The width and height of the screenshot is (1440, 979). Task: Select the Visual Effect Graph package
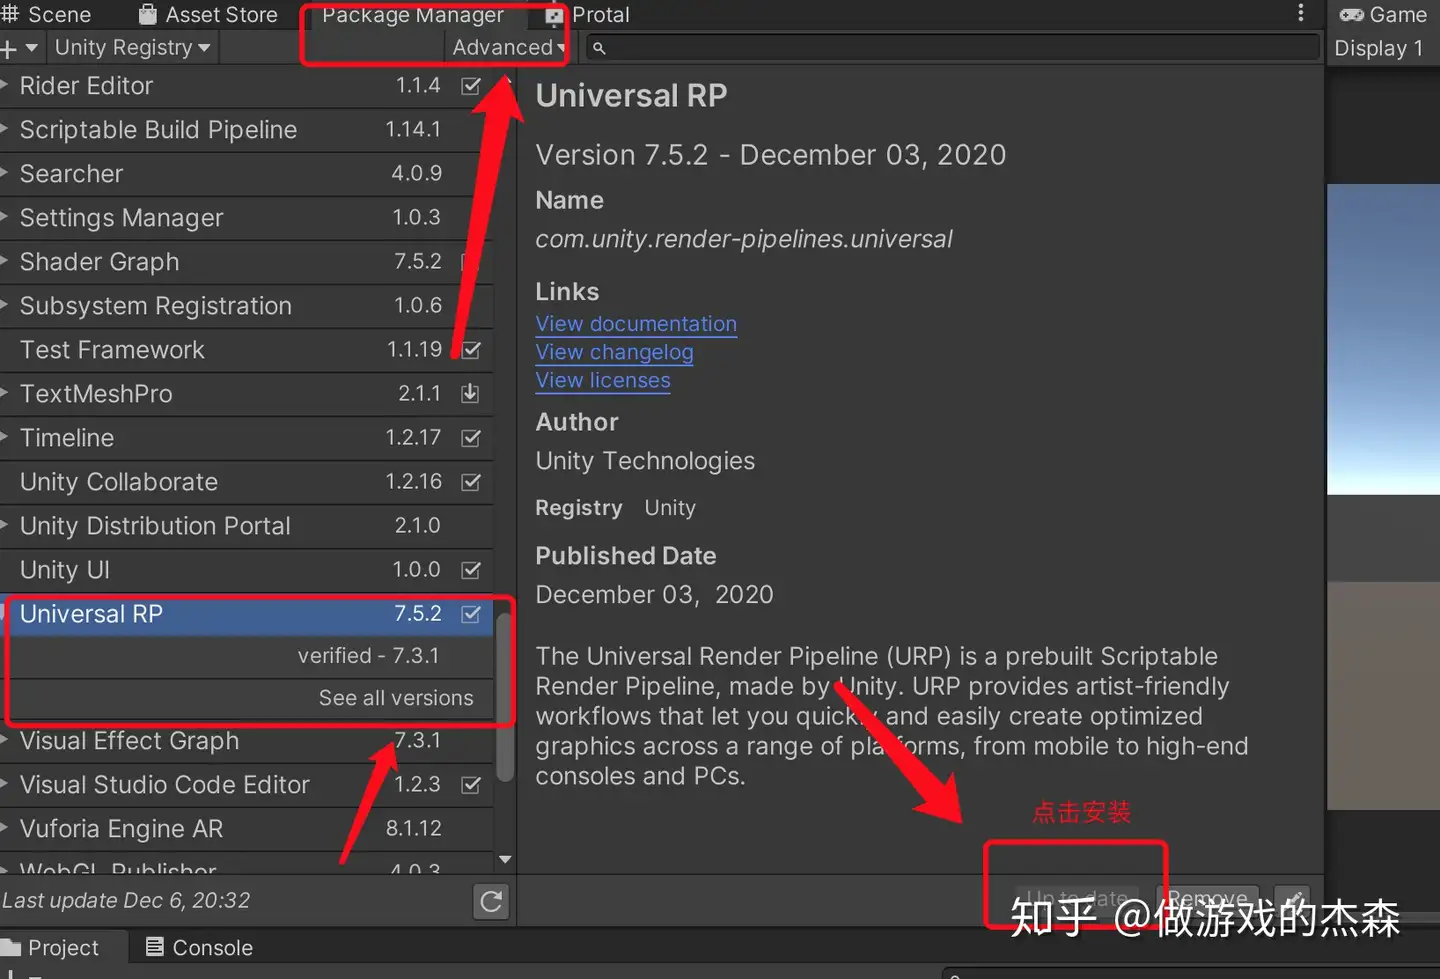pyautogui.click(x=246, y=741)
